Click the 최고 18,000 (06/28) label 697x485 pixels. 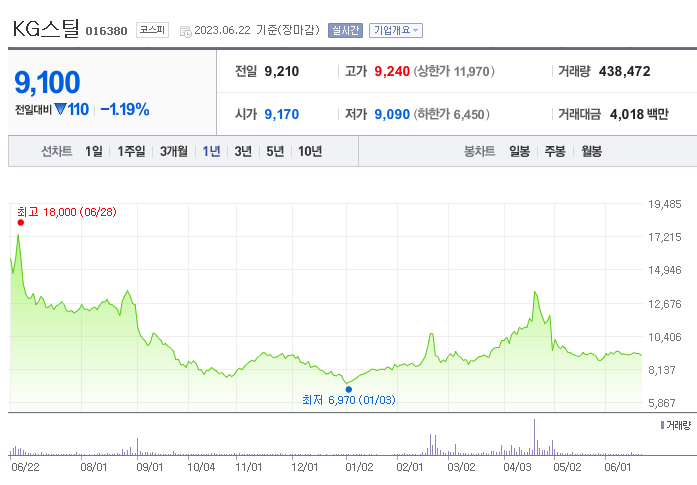67,212
